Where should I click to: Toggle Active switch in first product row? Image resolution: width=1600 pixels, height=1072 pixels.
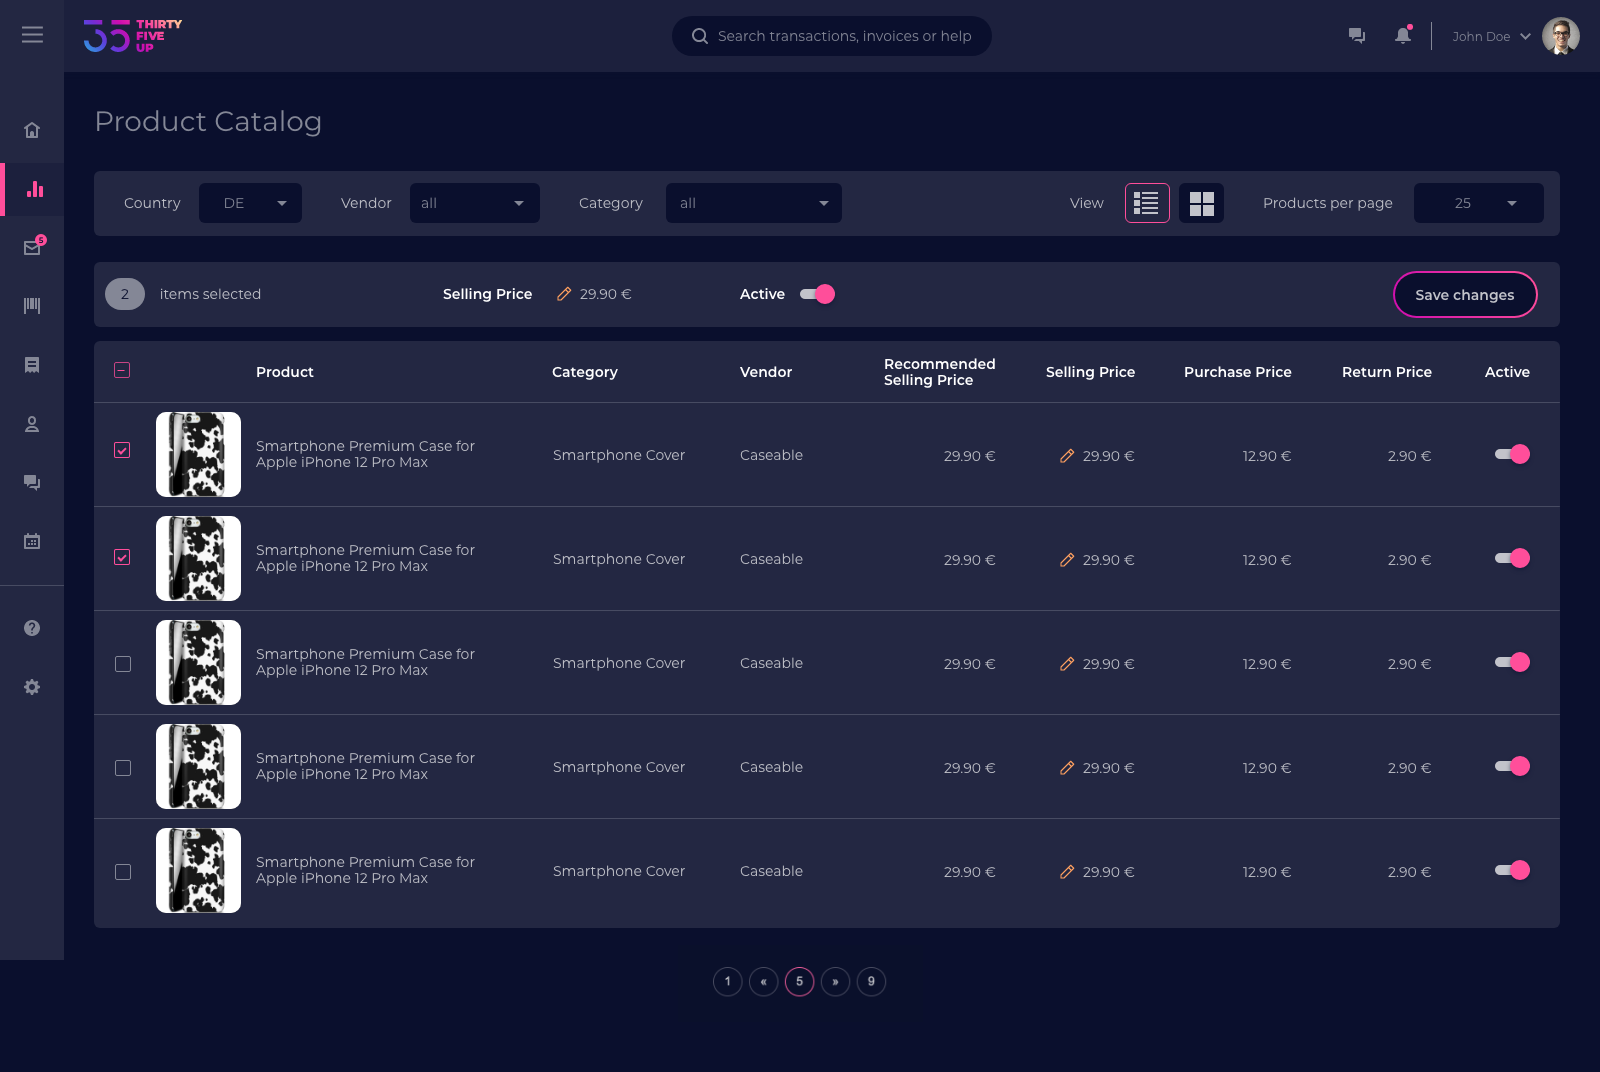point(1512,454)
